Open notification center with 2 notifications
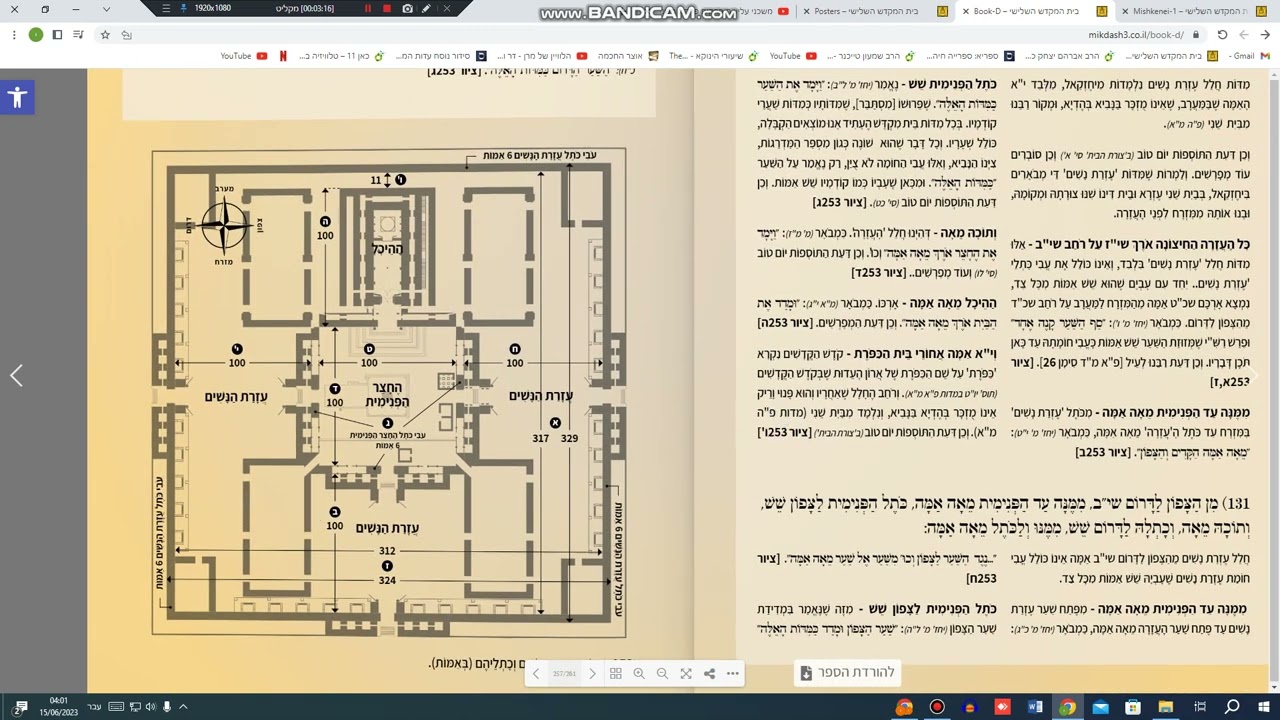 tap(20, 707)
